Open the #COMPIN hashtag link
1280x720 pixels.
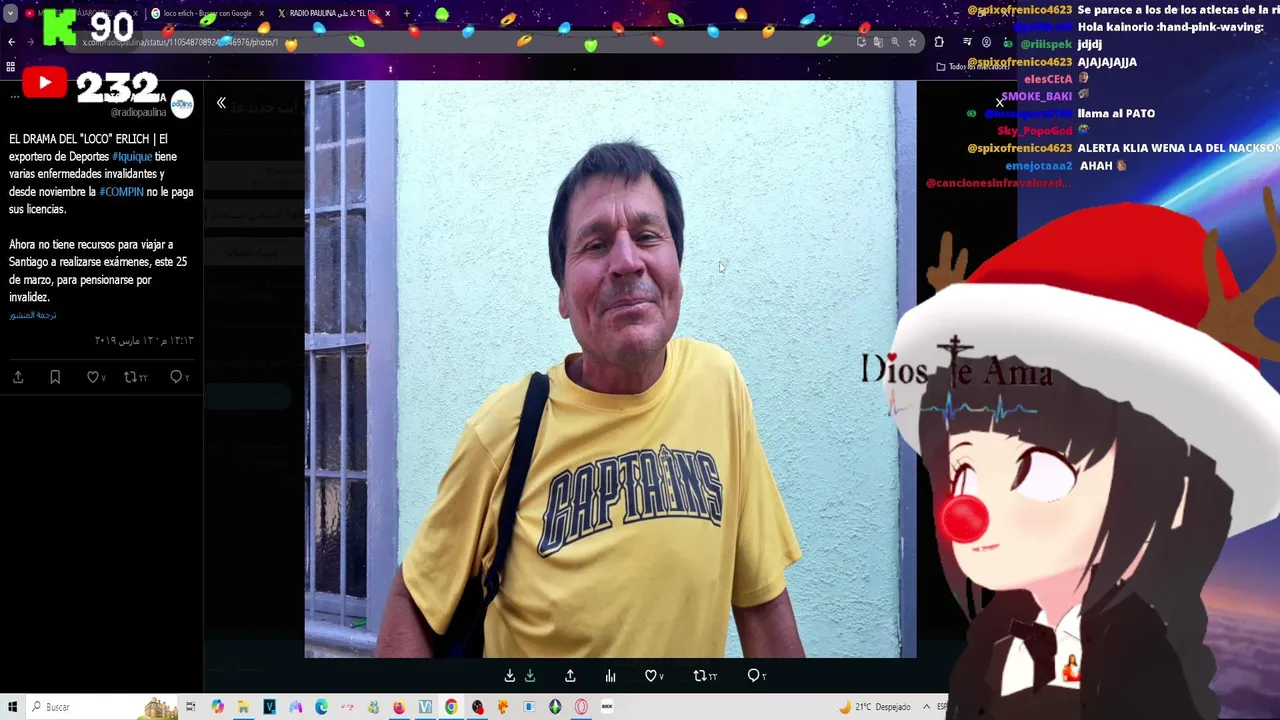coord(121,192)
